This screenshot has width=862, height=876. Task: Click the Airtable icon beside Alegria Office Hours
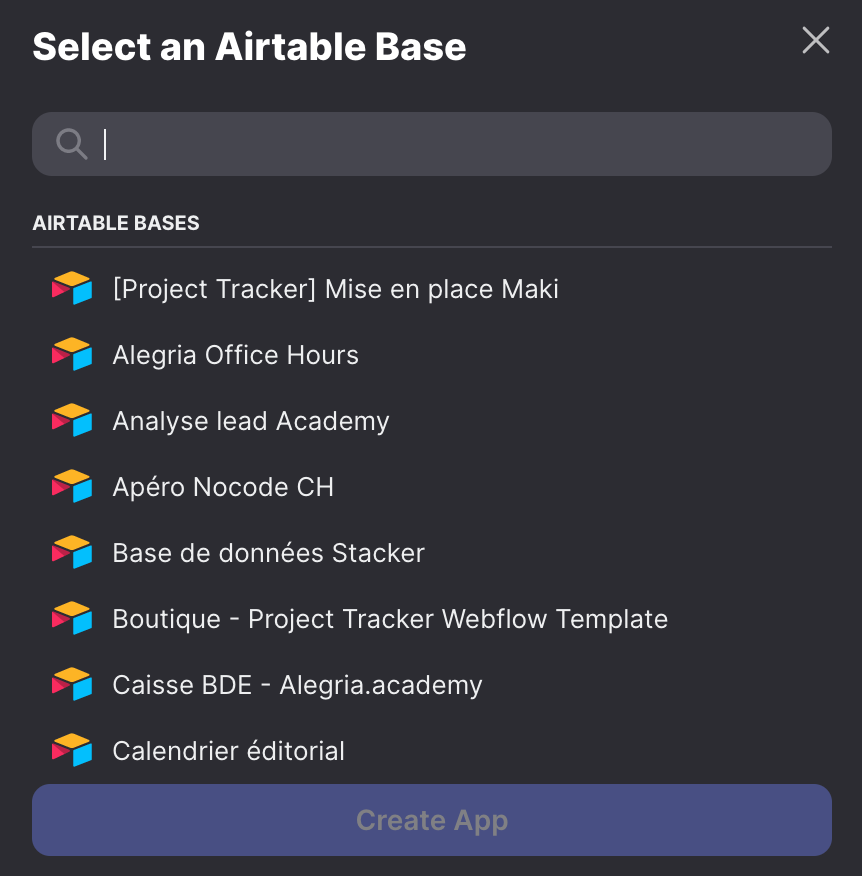(72, 354)
